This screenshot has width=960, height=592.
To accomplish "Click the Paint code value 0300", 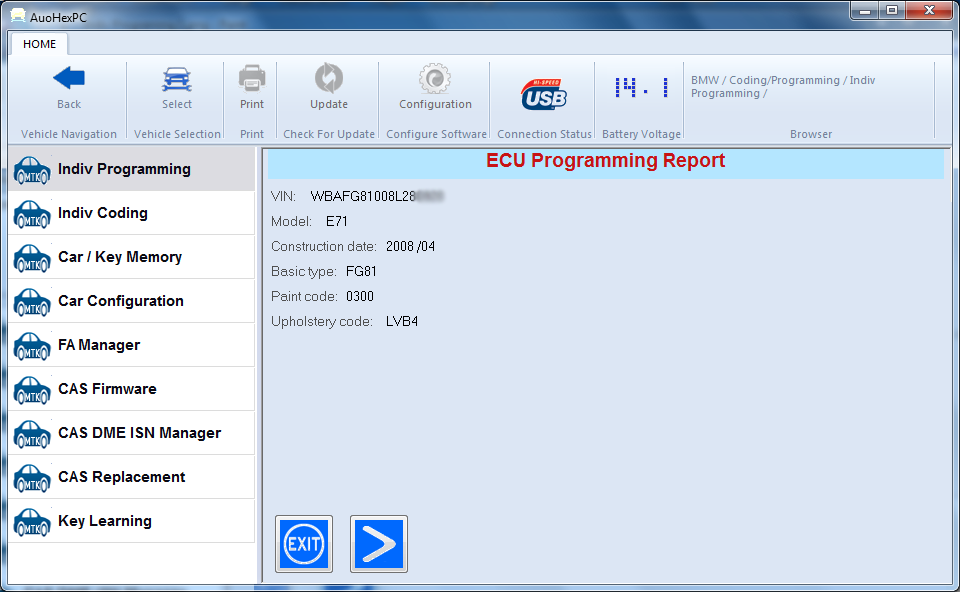I will pyautogui.click(x=360, y=297).
